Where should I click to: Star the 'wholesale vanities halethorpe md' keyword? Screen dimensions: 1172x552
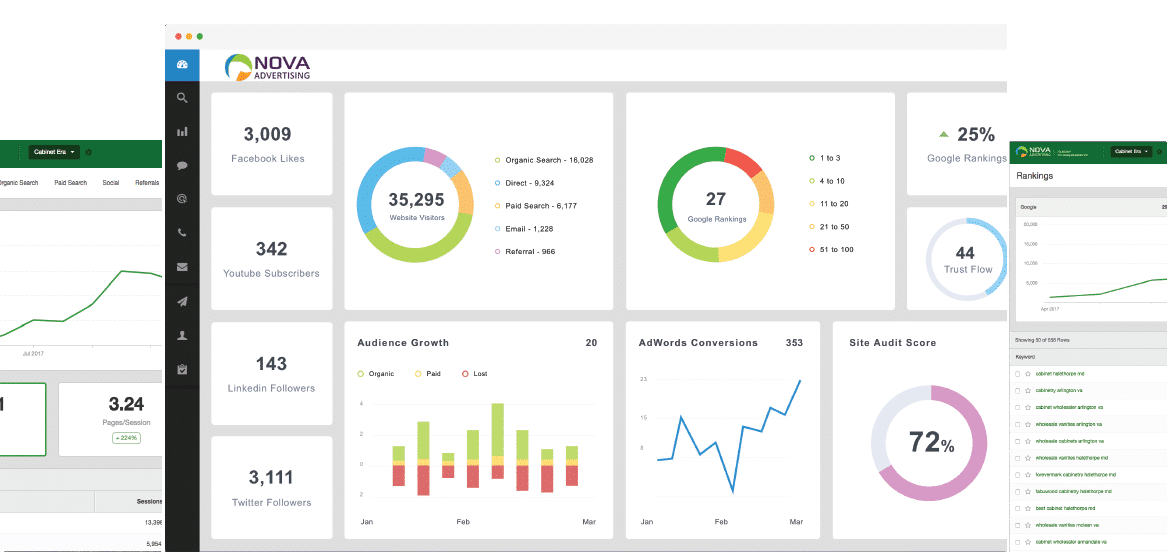(1028, 458)
